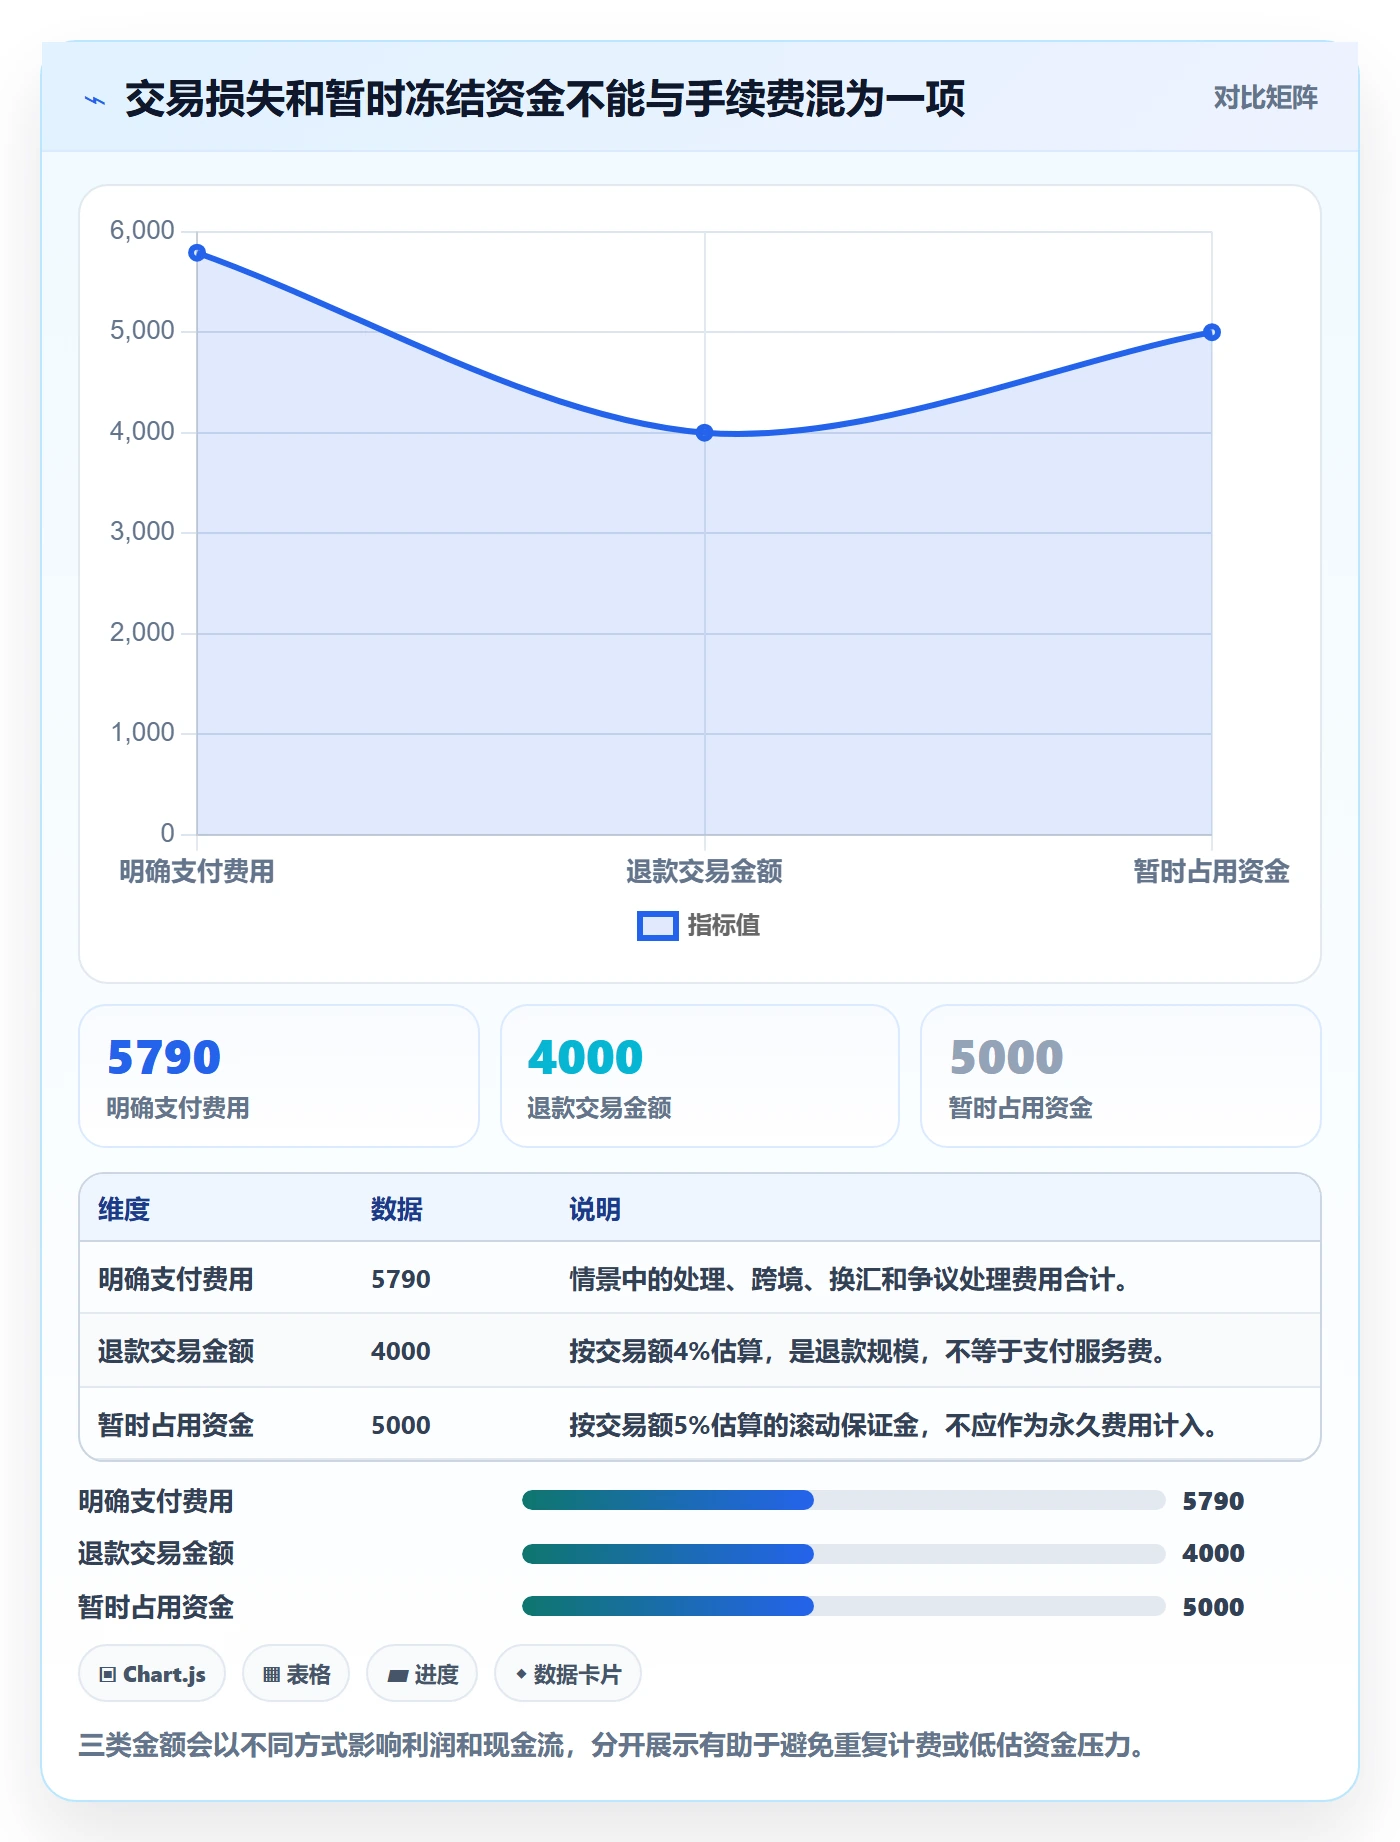Viewport: 1400px width, 1842px height.
Task: Click the 5790 value beside progress bar
Action: click(1213, 1501)
